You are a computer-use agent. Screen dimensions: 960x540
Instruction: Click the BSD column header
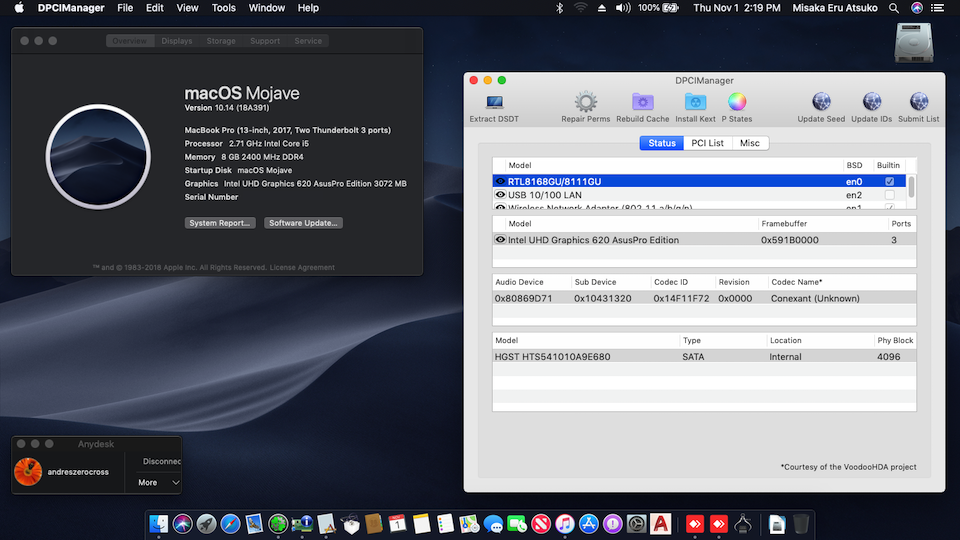[x=854, y=165]
